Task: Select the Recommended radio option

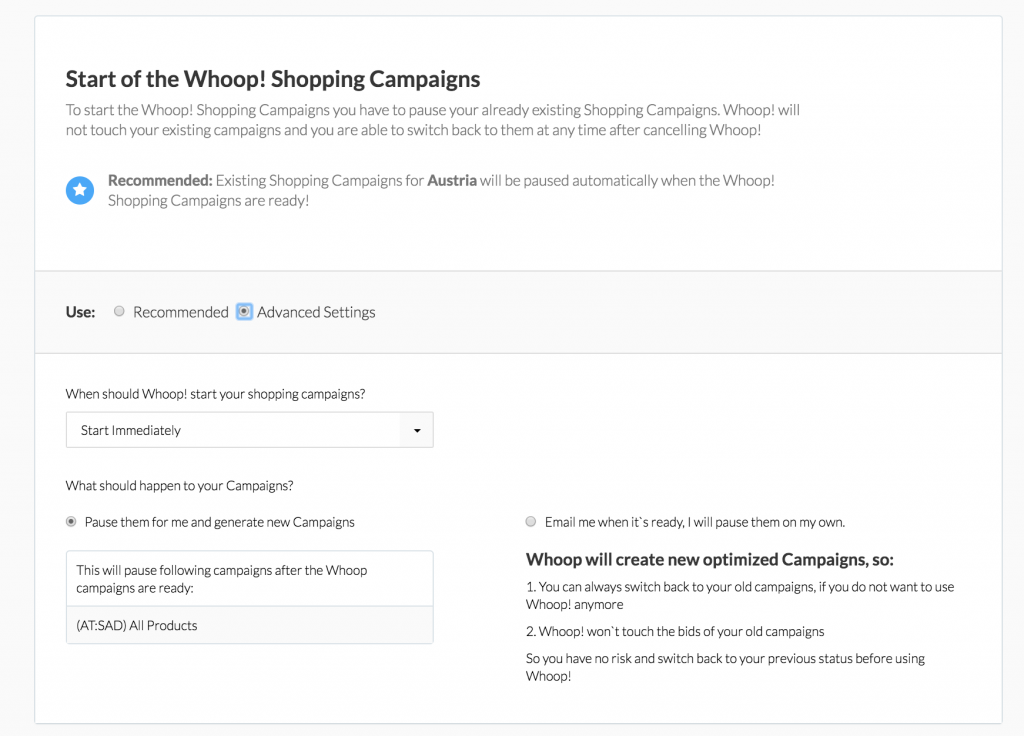Action: click(119, 312)
